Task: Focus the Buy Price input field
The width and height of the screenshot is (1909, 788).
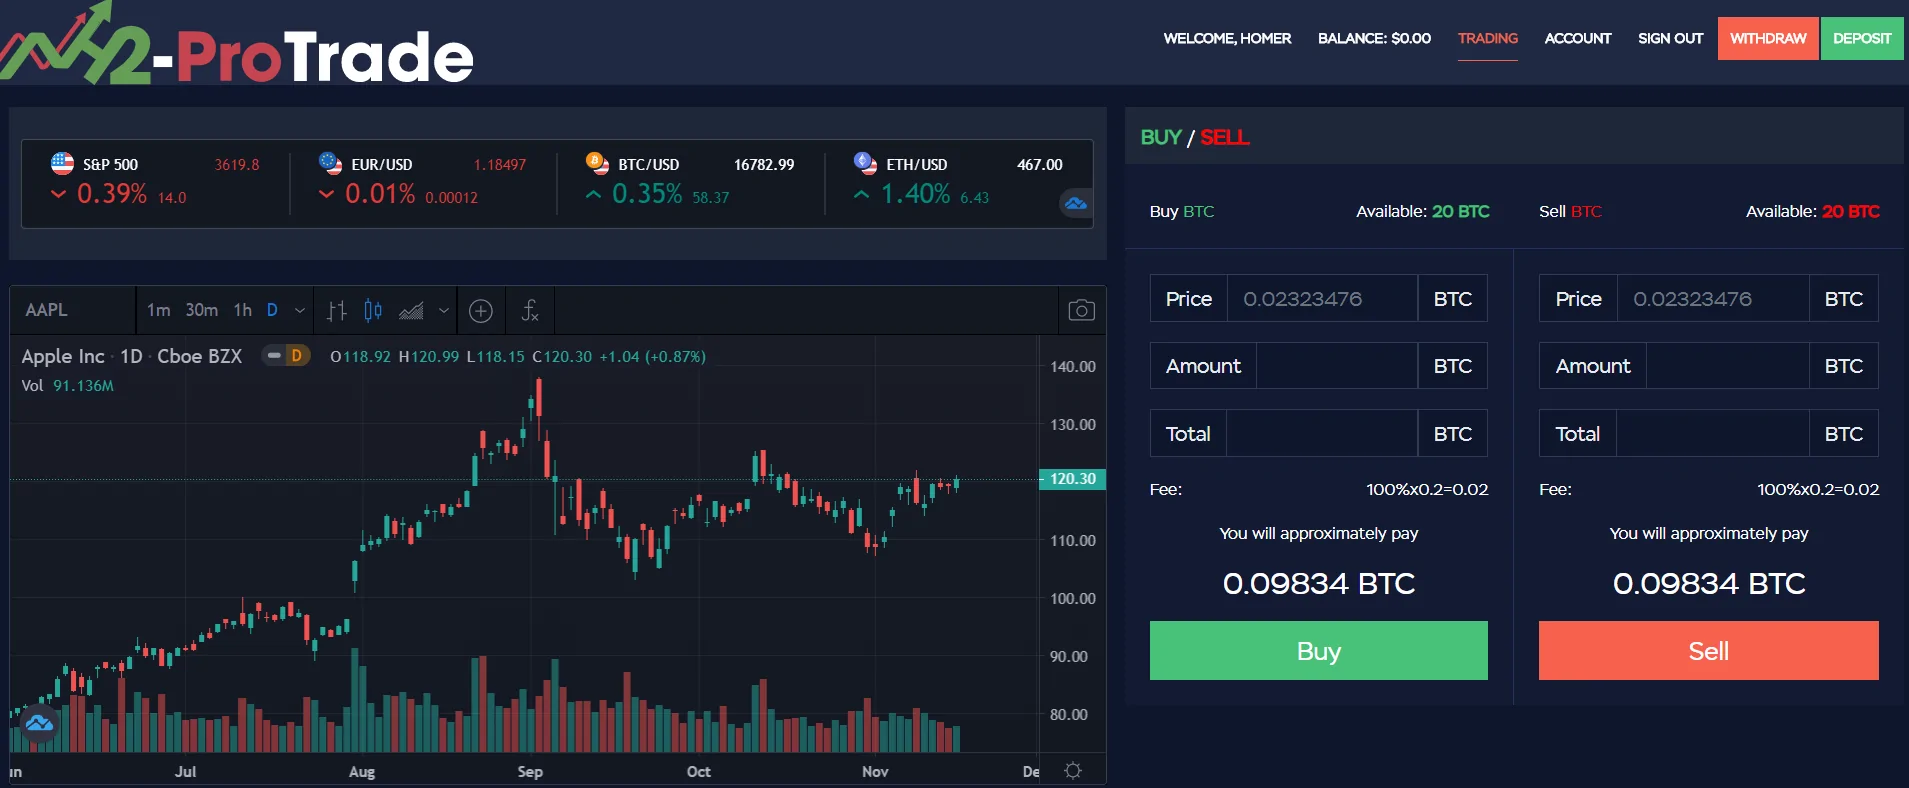Action: (1322, 299)
